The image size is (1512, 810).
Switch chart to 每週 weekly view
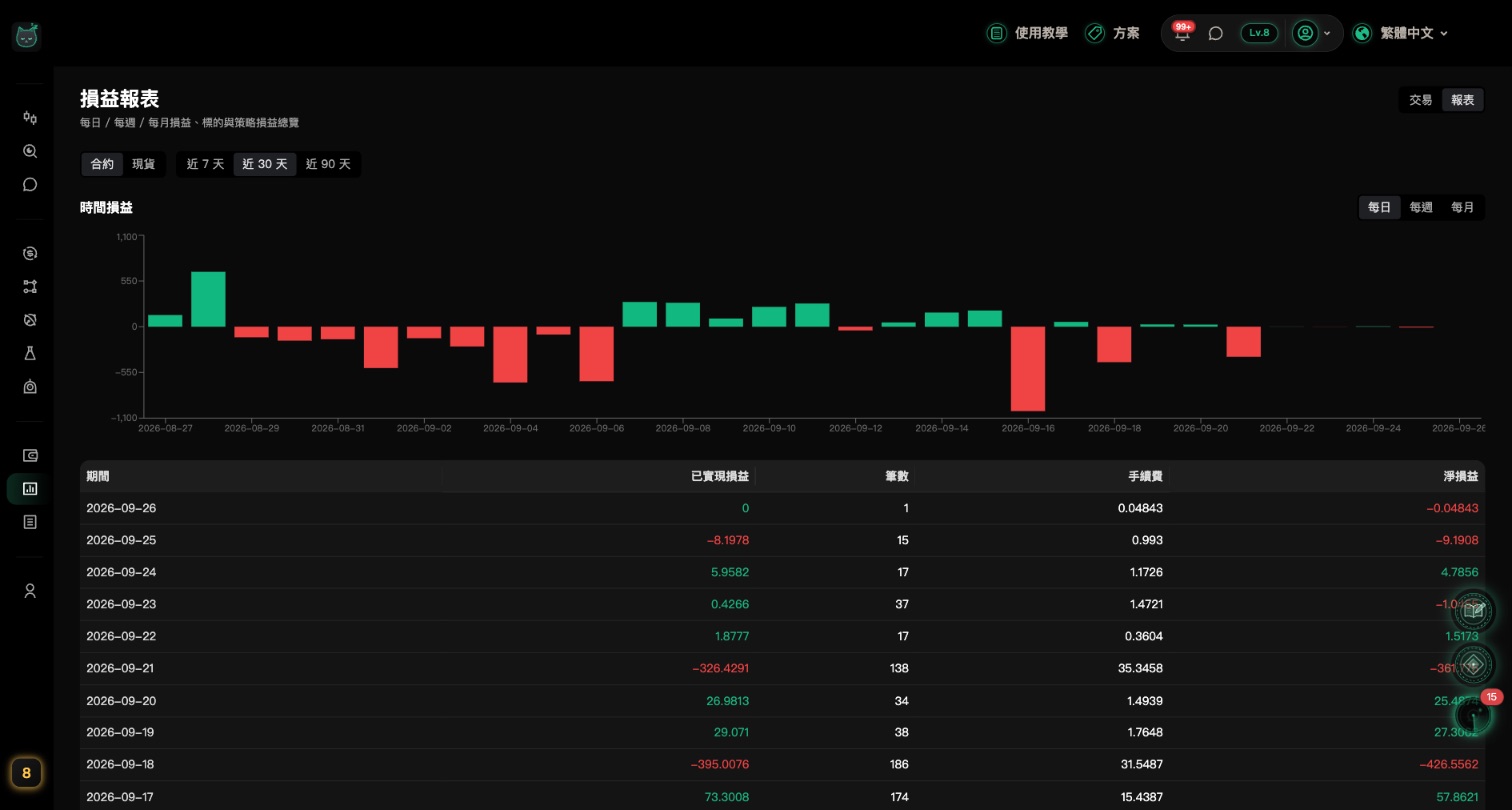click(1421, 207)
